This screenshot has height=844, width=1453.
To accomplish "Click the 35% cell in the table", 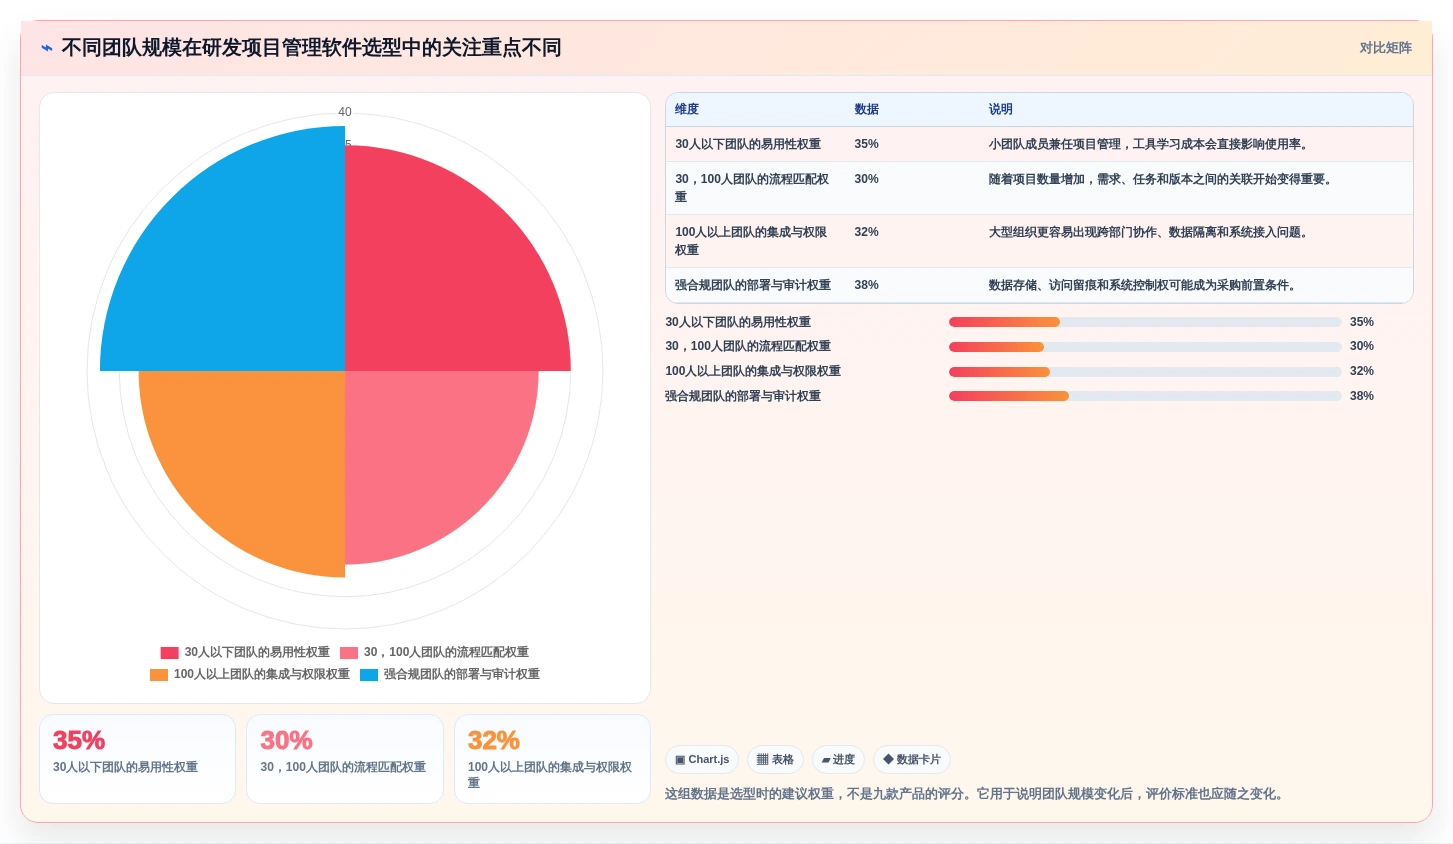I will click(x=866, y=145).
